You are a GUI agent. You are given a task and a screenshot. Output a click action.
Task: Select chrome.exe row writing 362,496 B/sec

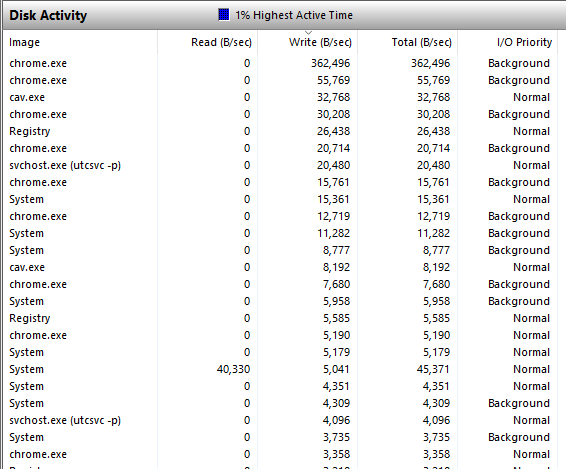280,63
